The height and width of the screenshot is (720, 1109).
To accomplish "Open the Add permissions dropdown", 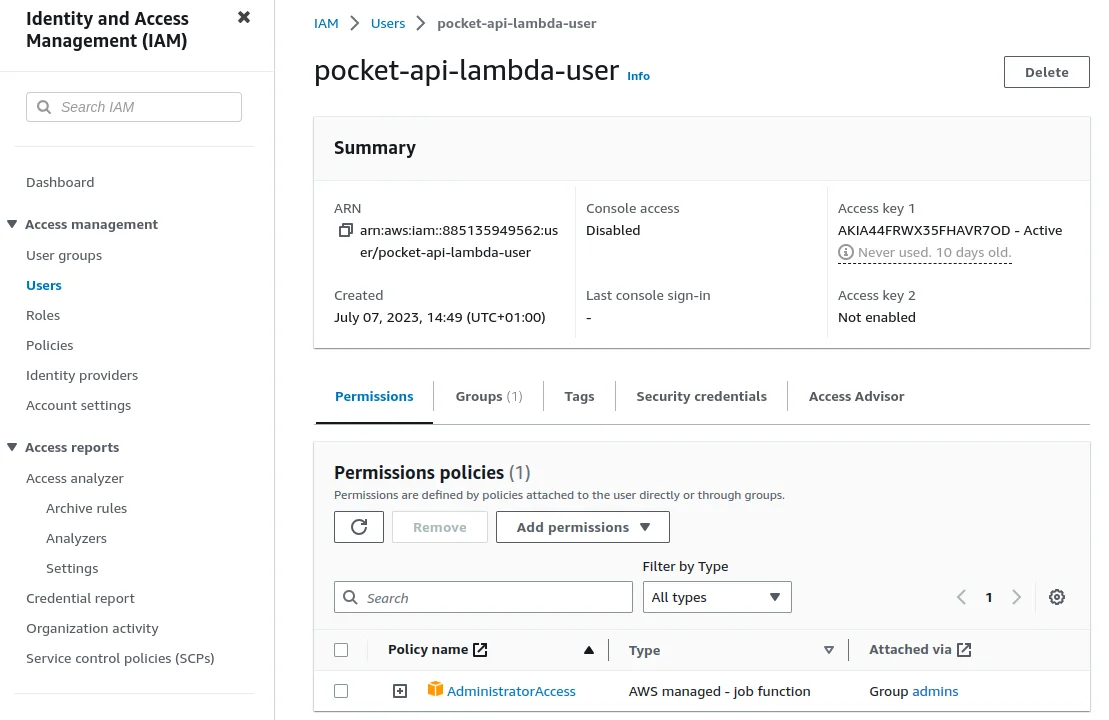I will point(582,527).
